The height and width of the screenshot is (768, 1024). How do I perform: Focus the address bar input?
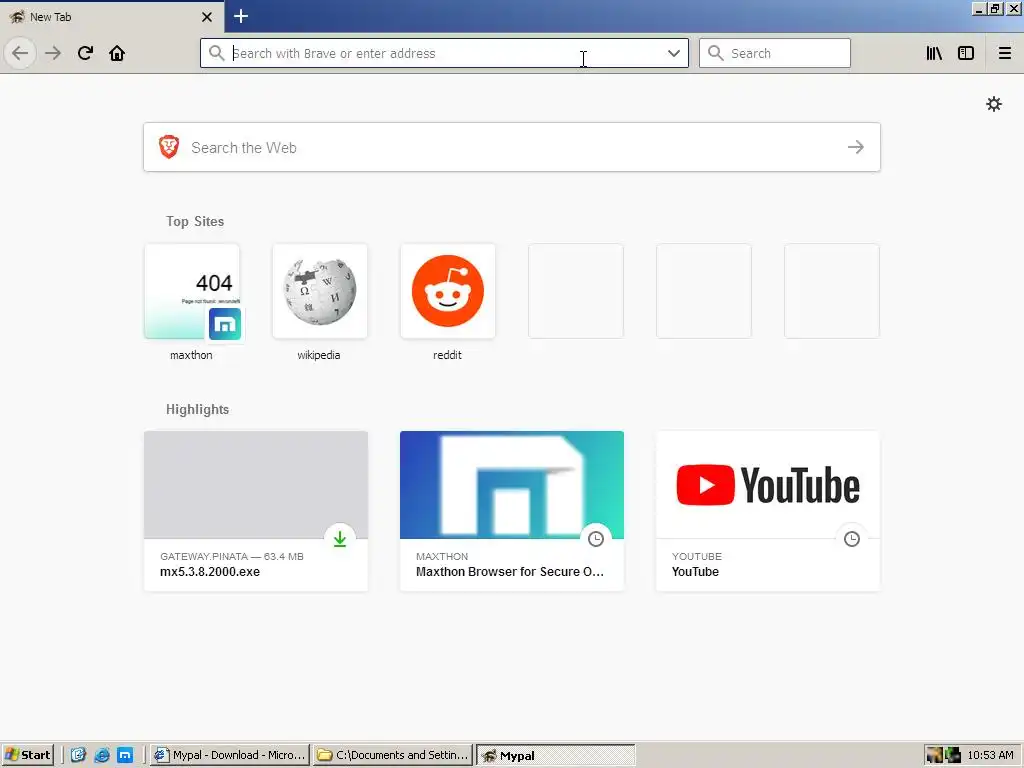(x=444, y=53)
